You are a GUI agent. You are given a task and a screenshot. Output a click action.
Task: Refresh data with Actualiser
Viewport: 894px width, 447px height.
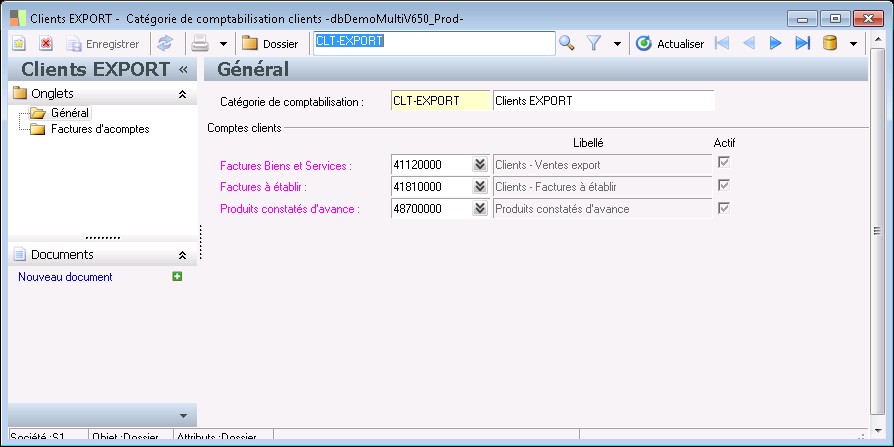tap(670, 43)
